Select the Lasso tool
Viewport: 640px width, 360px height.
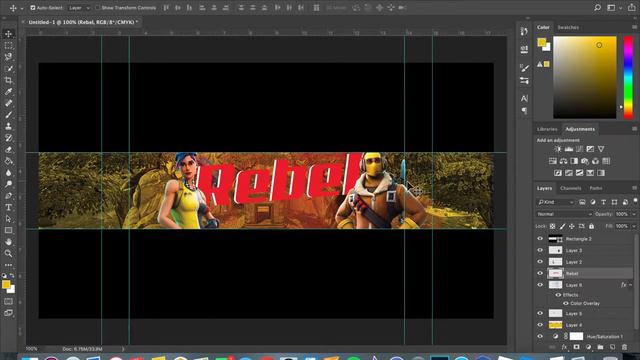(8, 57)
